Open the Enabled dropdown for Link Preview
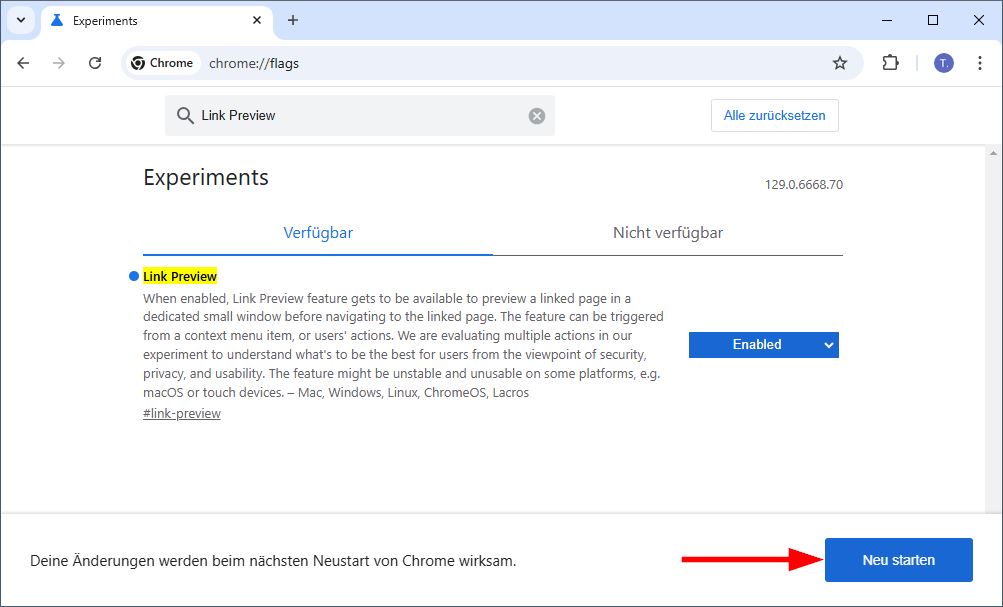1003x607 pixels. [x=763, y=345]
